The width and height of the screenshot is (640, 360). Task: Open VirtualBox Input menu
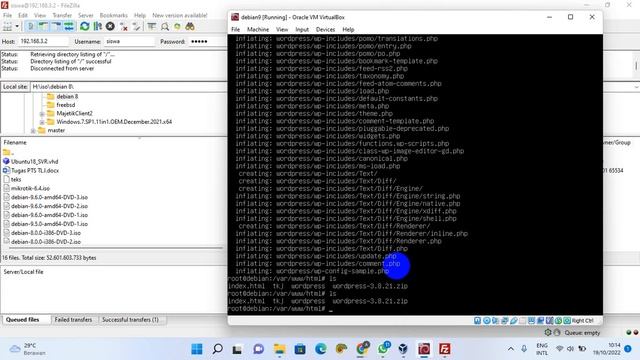pos(302,29)
